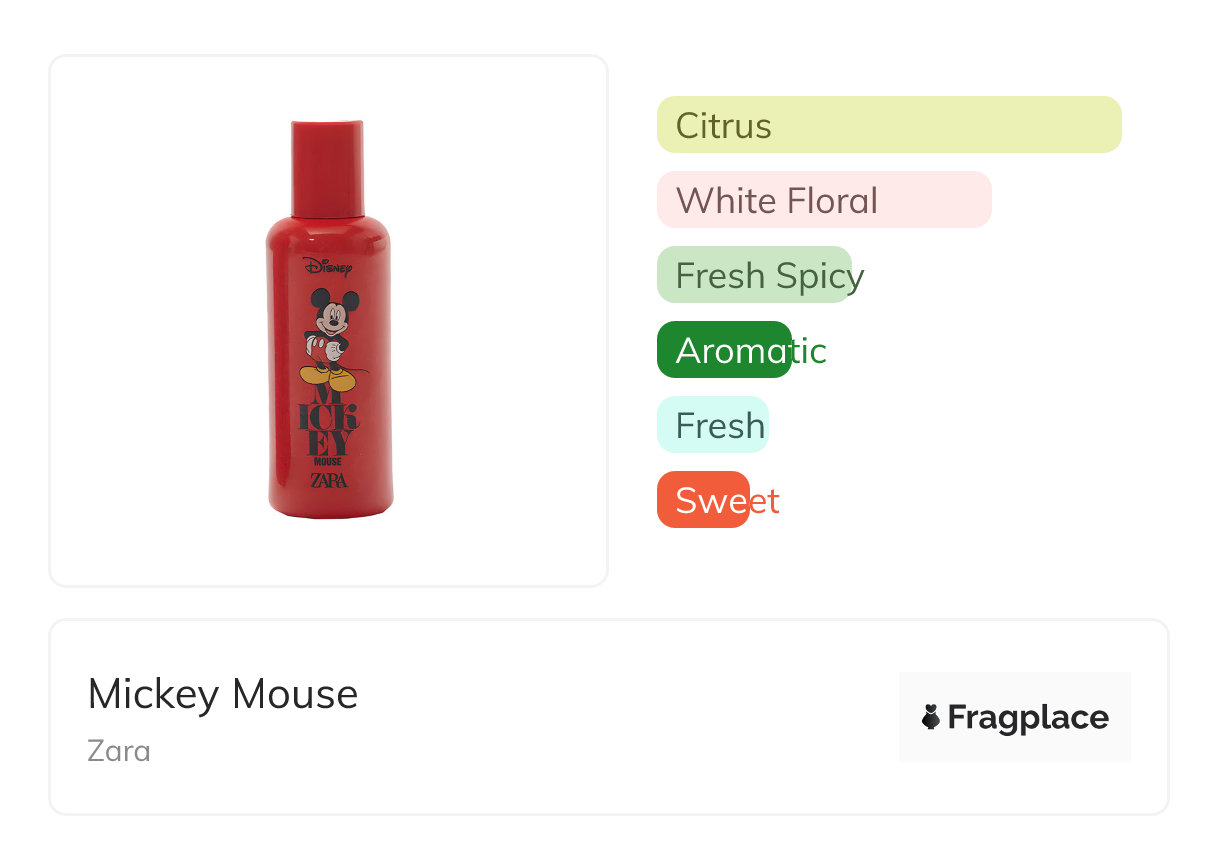The image size is (1218, 864).
Task: Click the ZARA logo on the bottle
Action: click(x=329, y=481)
